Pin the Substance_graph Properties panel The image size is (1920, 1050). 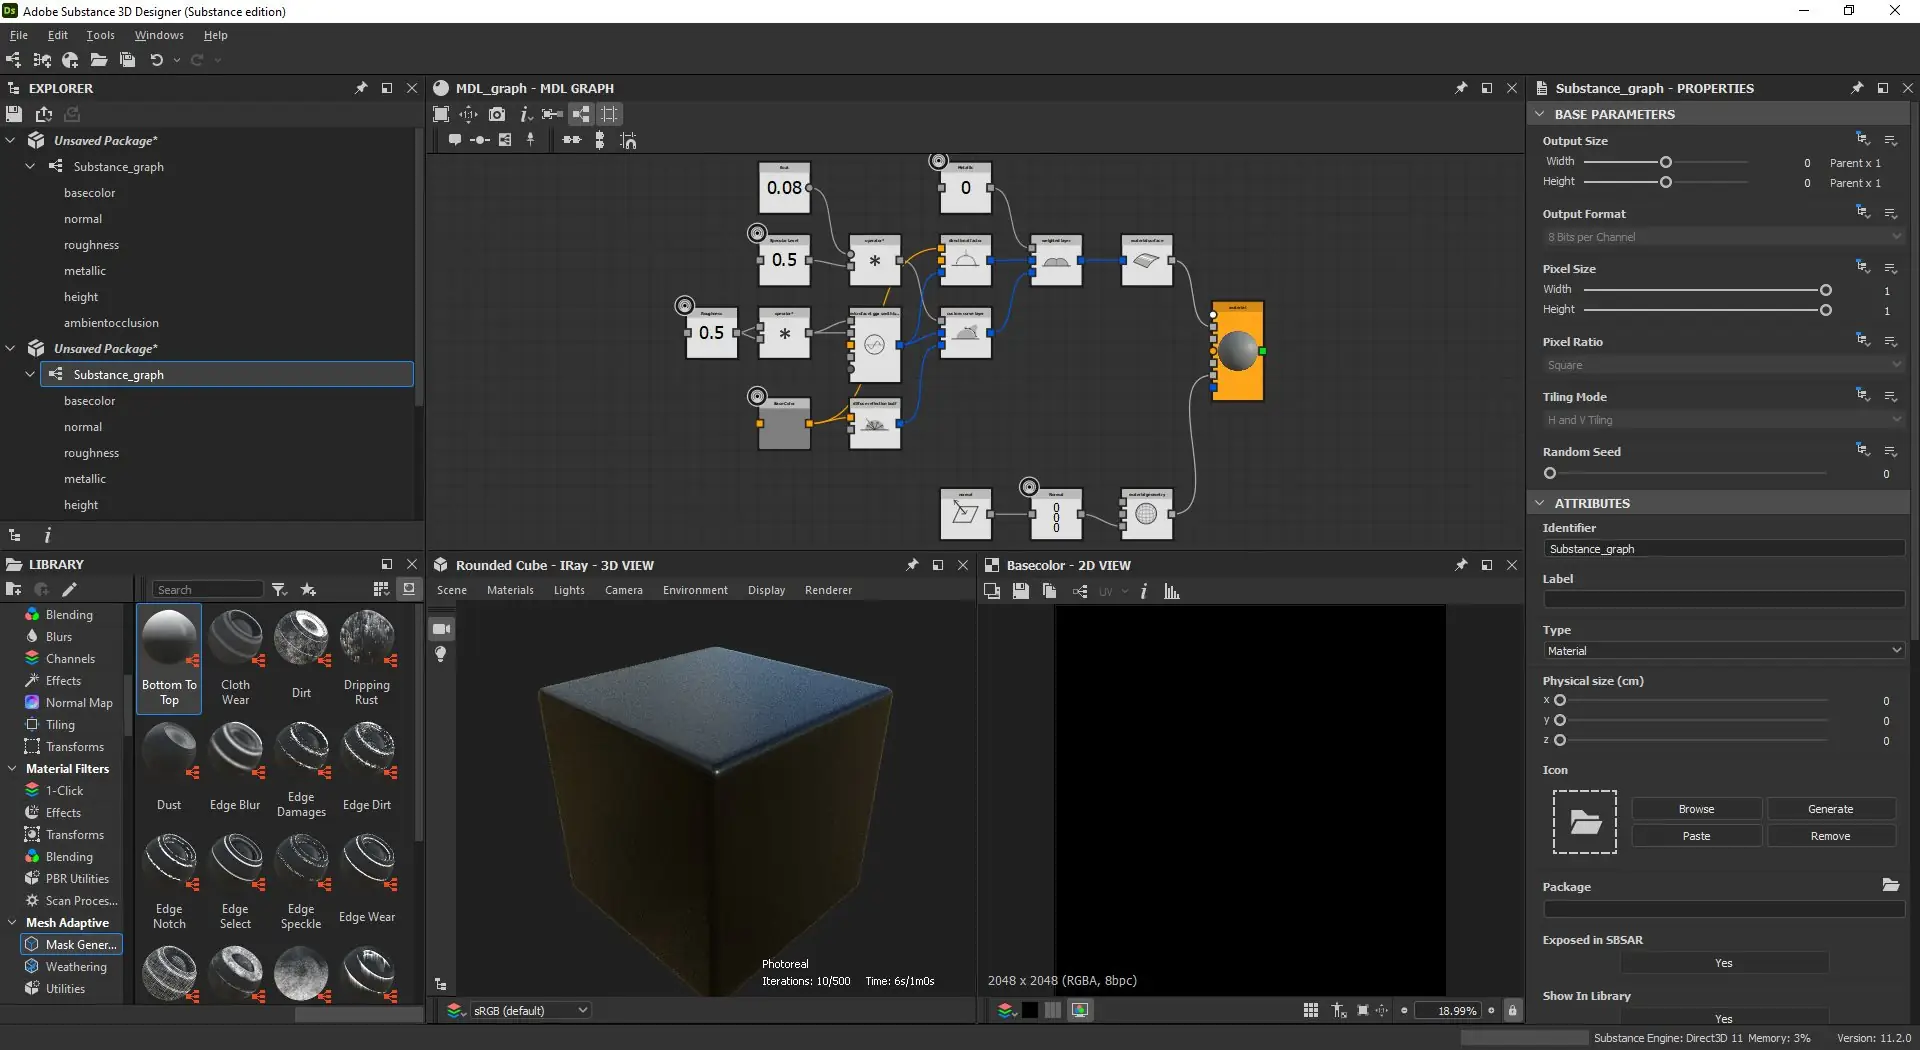[1856, 88]
